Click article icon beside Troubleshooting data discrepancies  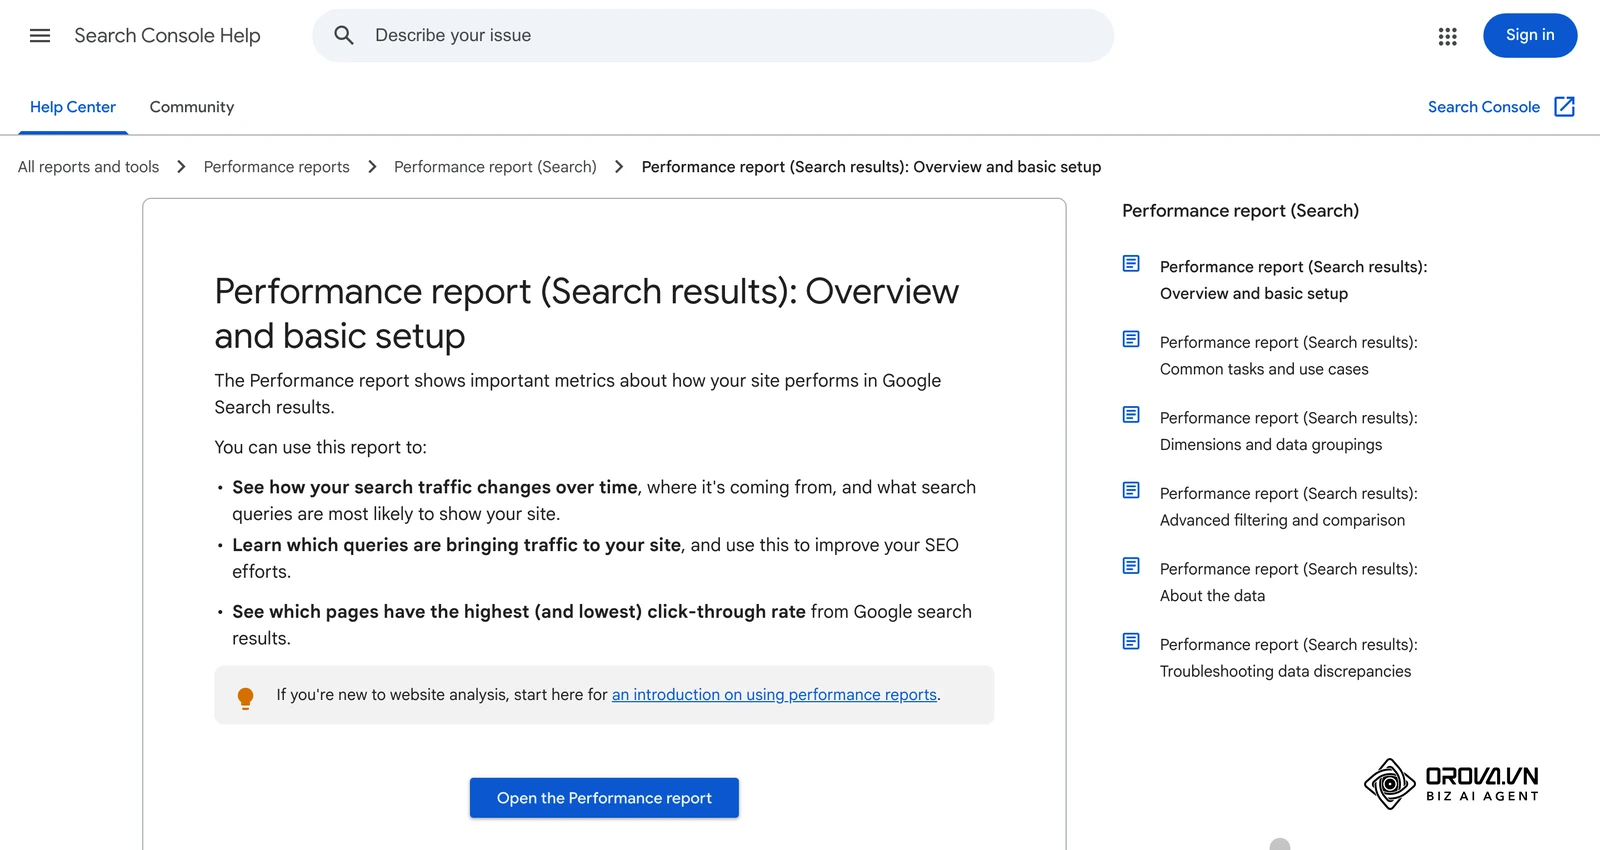[x=1131, y=641]
